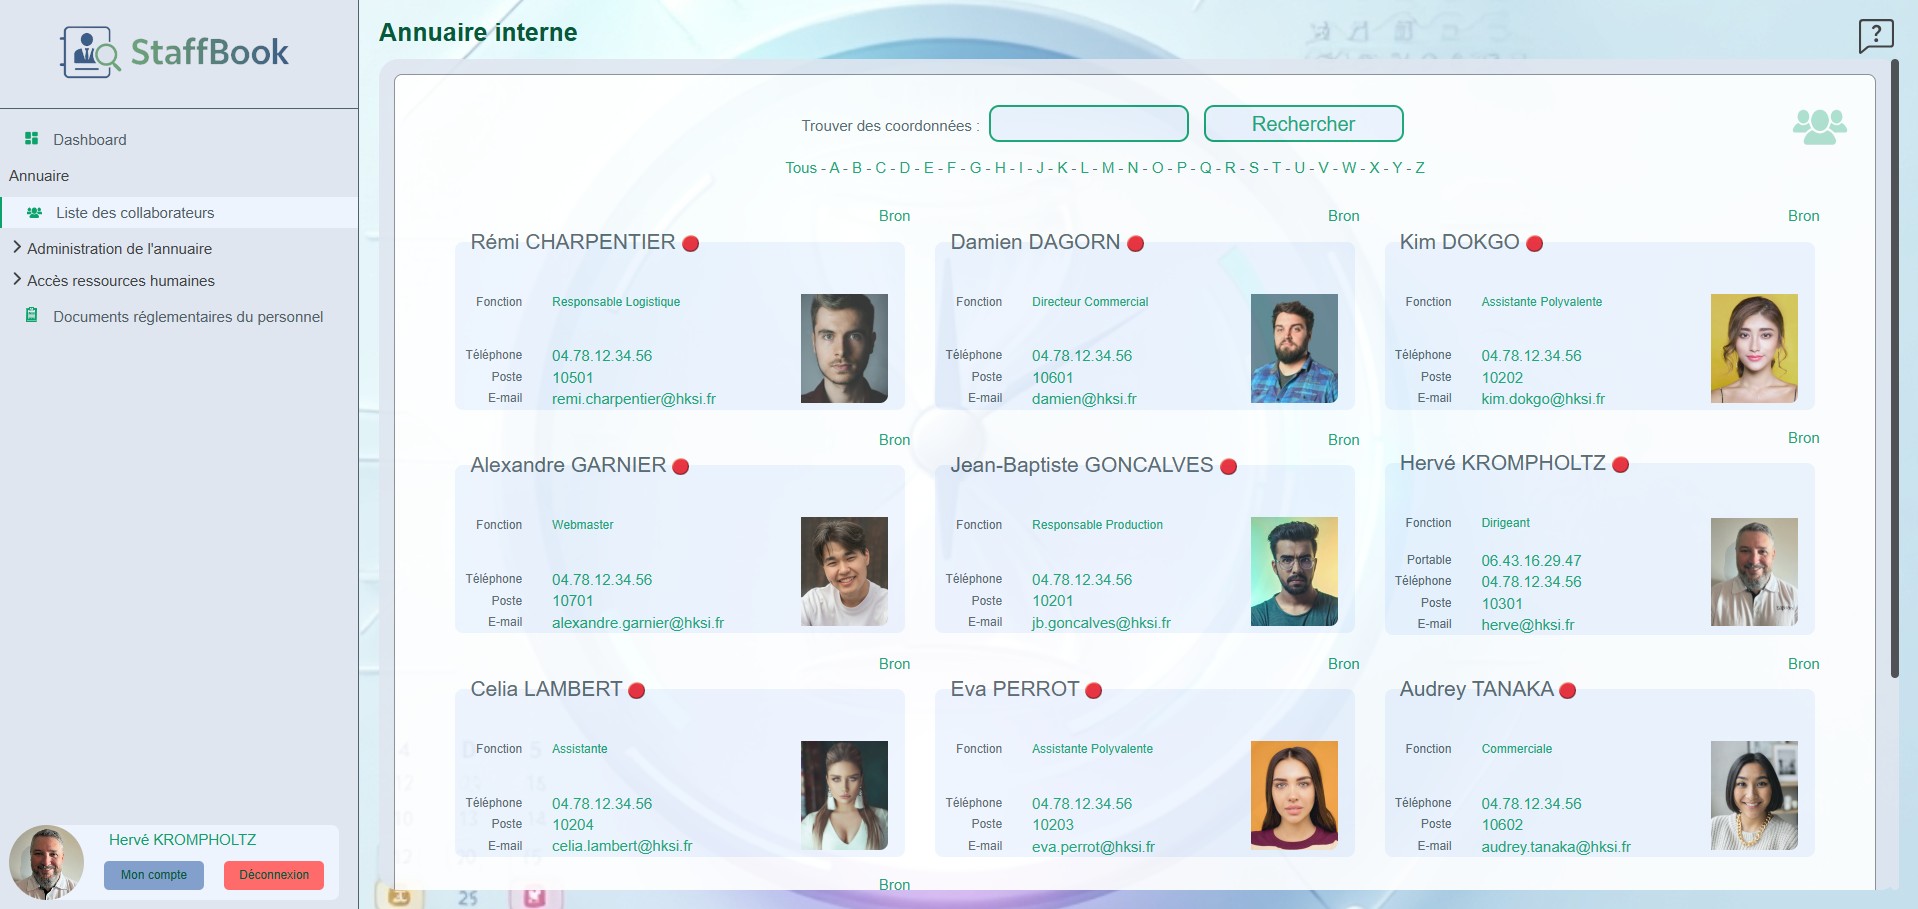
Task: Click Damien DAGORN's profile photo
Action: click(1293, 348)
